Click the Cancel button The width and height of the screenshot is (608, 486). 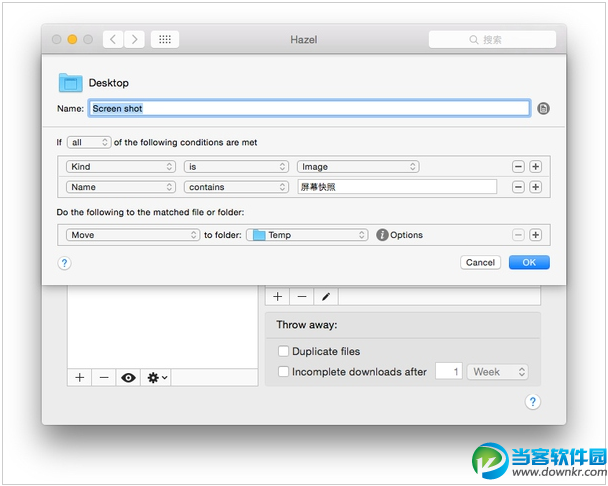click(480, 263)
